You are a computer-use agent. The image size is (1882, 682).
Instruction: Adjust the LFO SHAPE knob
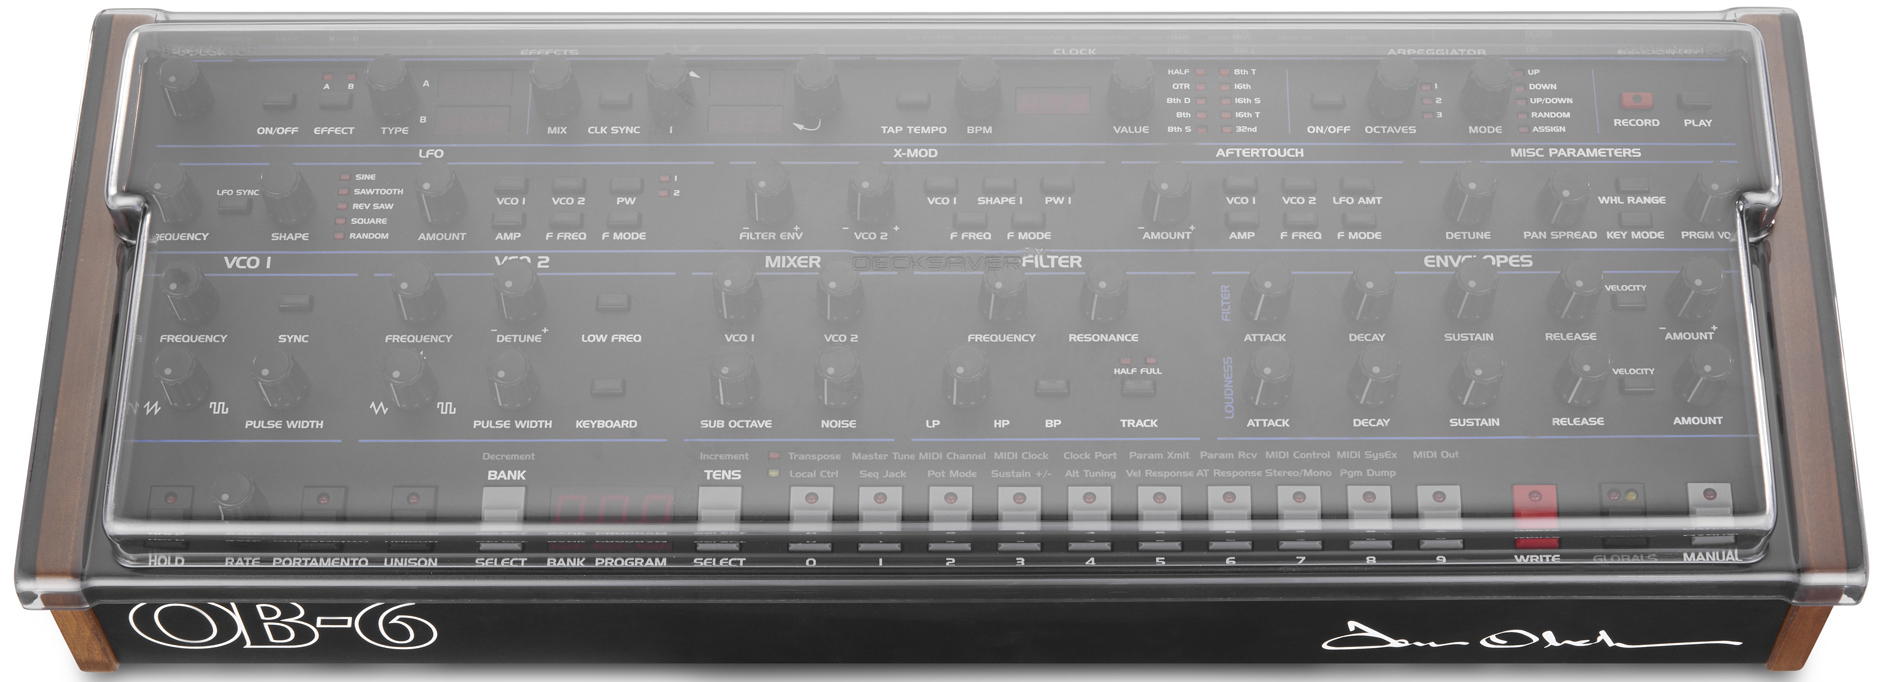click(288, 195)
